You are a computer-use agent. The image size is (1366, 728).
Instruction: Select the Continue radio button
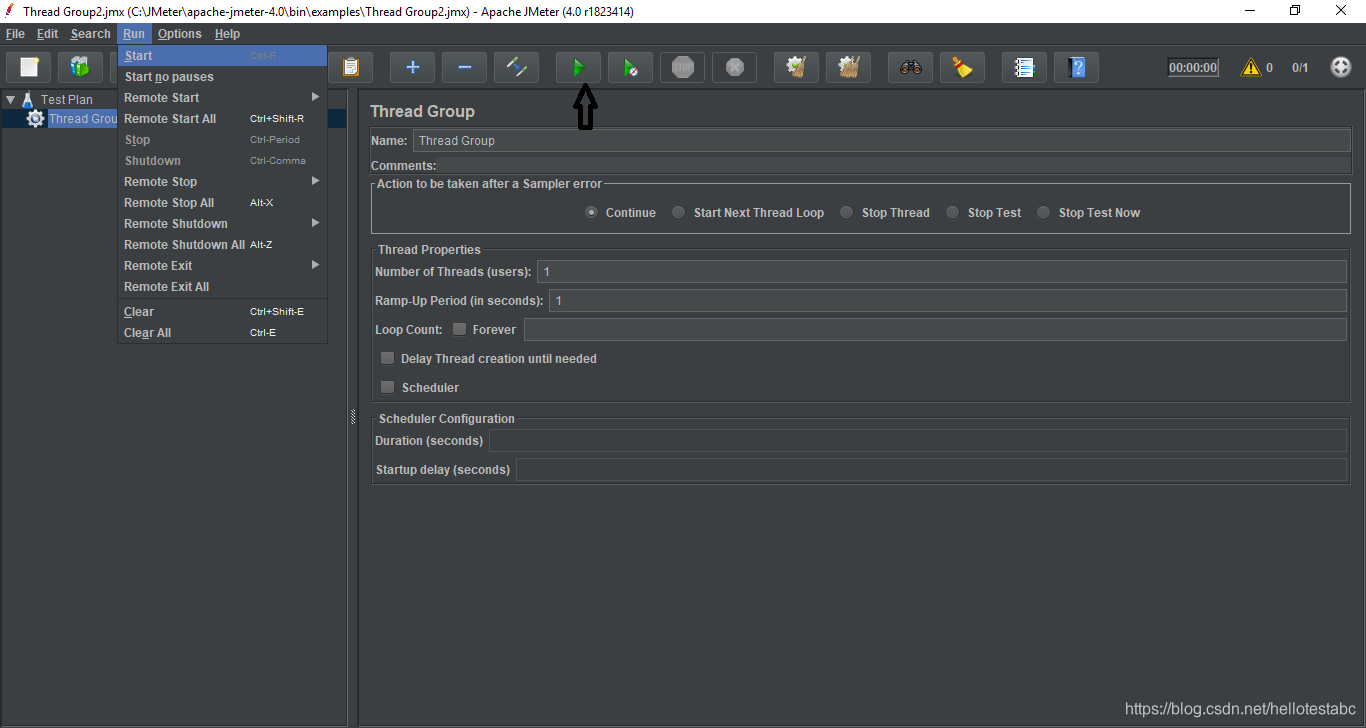click(592, 213)
